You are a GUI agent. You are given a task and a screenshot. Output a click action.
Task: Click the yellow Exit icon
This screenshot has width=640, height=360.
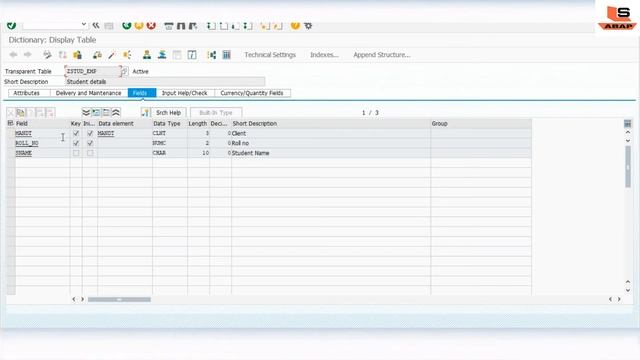point(139,25)
